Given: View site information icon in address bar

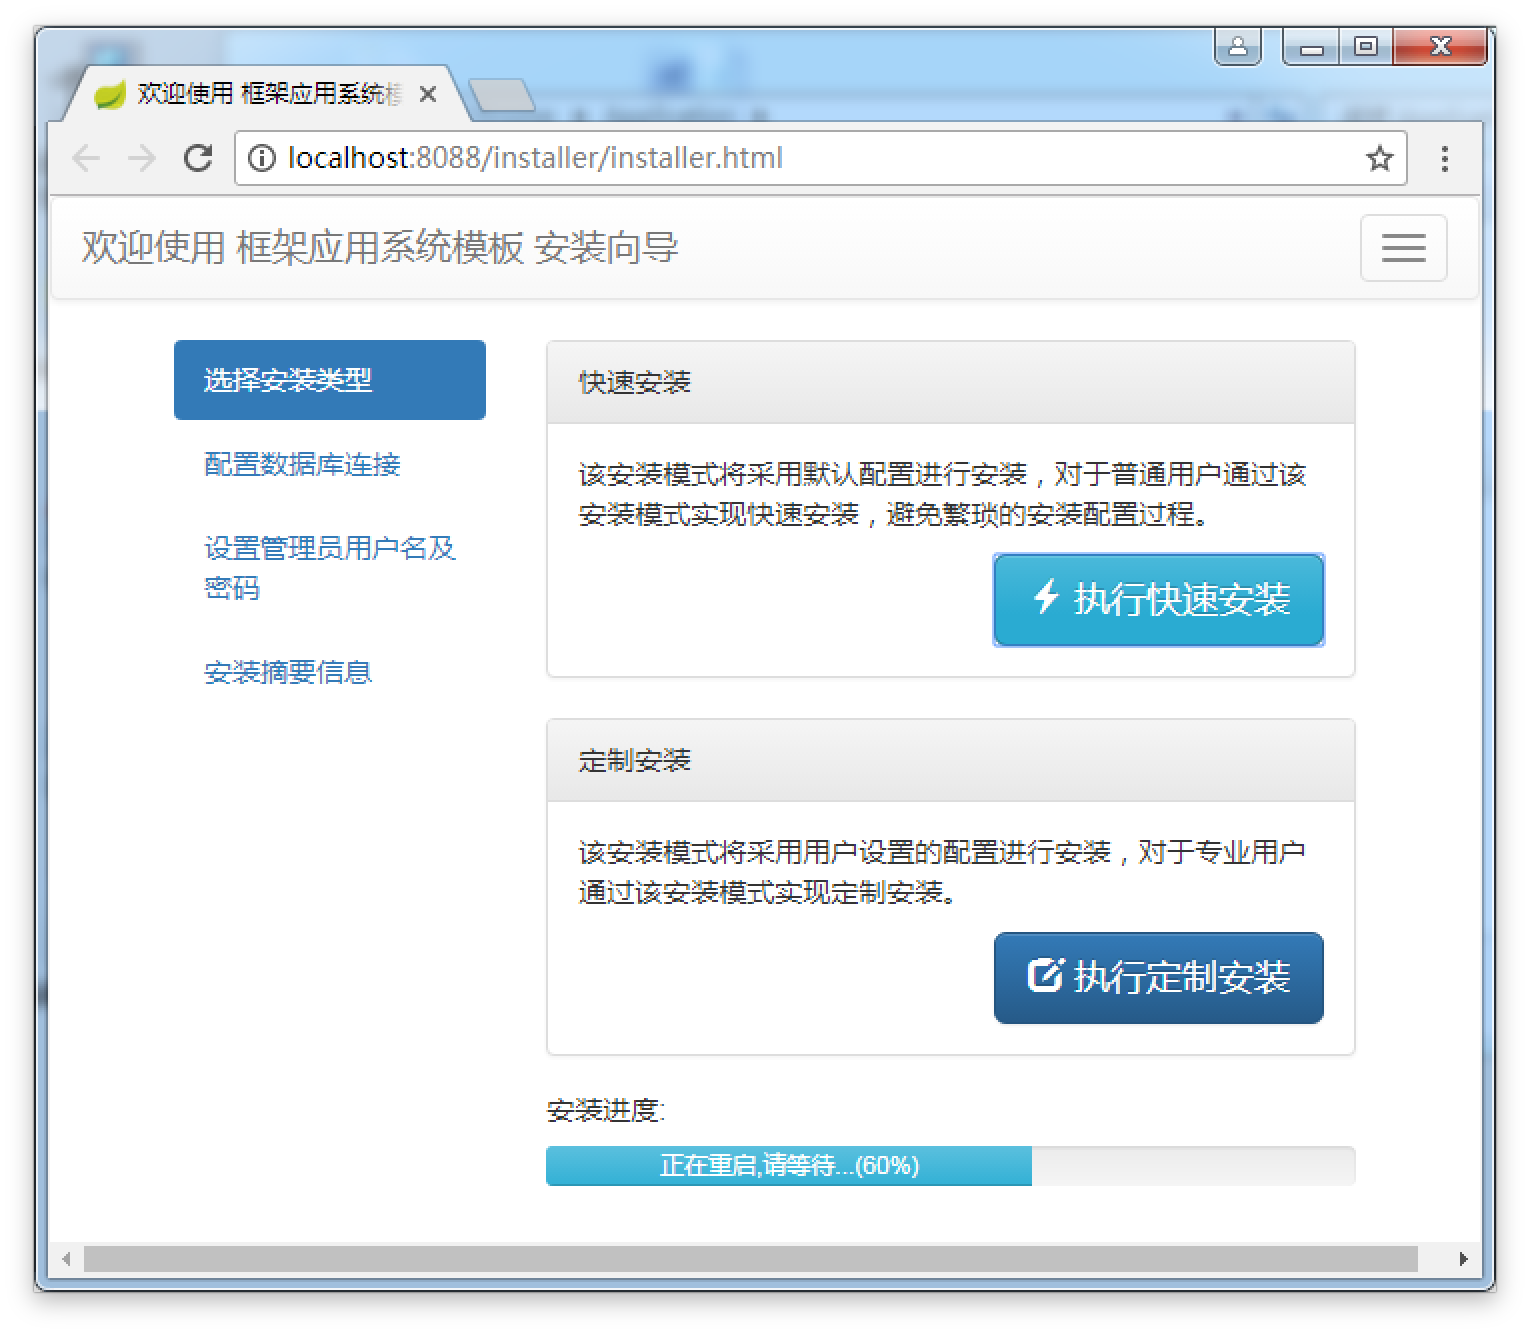Looking at the screenshot, I should coord(261,158).
